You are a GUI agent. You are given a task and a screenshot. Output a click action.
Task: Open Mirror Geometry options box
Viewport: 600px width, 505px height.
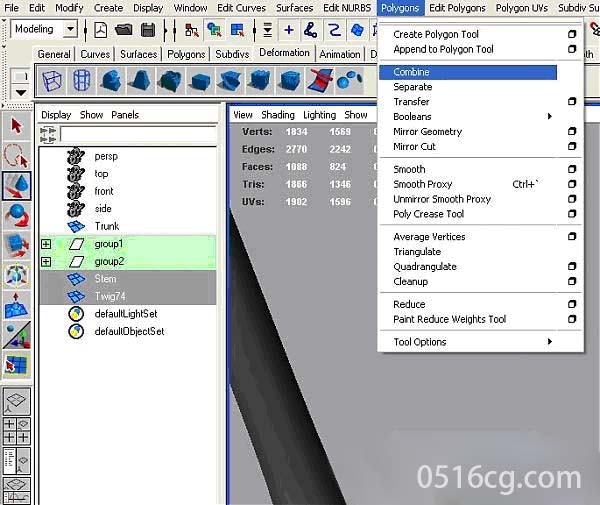coord(572,131)
